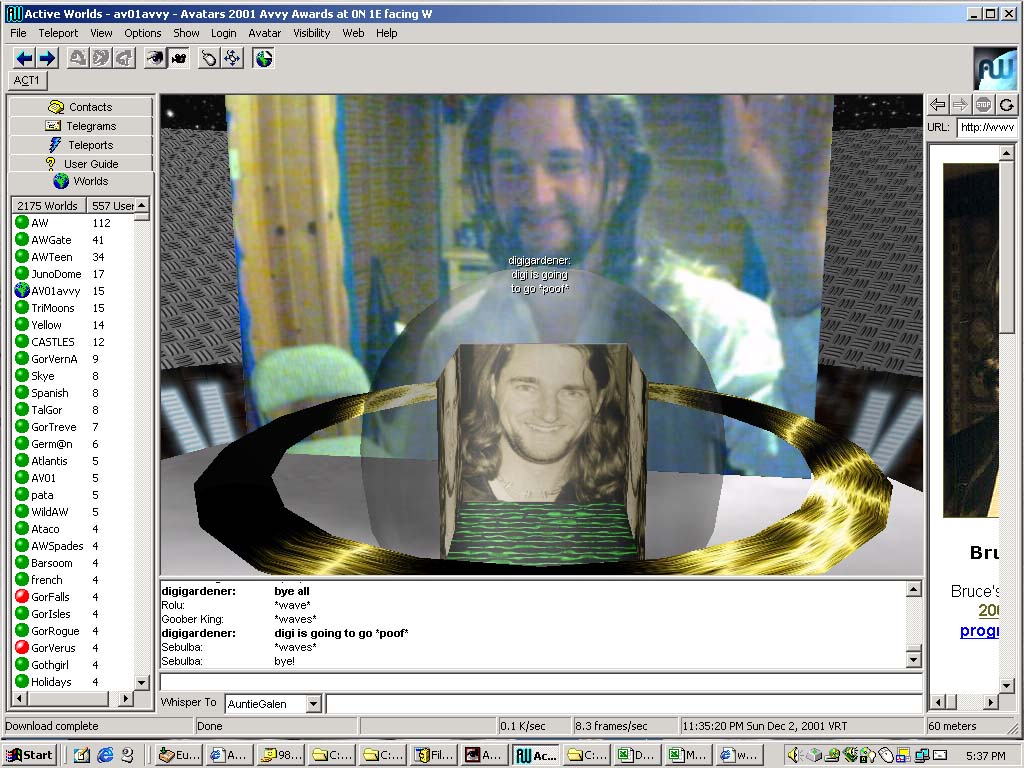Click the teleport Forward arrow in toolbar

tap(46, 58)
